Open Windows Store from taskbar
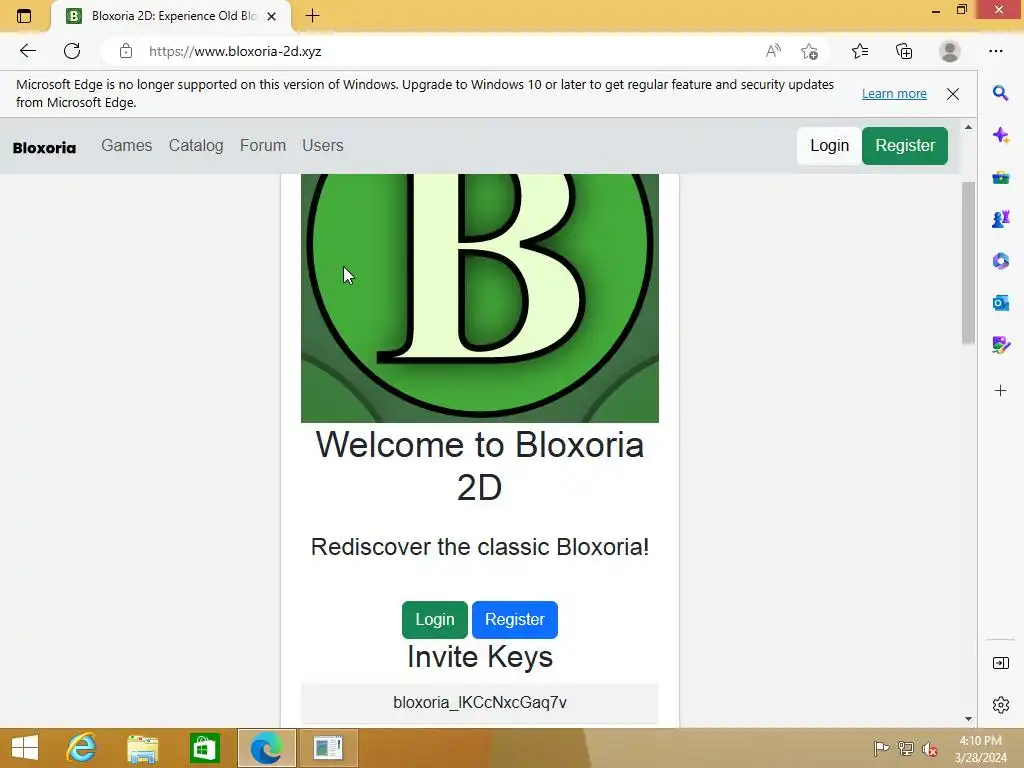Viewport: 1024px width, 768px height. (x=204, y=748)
